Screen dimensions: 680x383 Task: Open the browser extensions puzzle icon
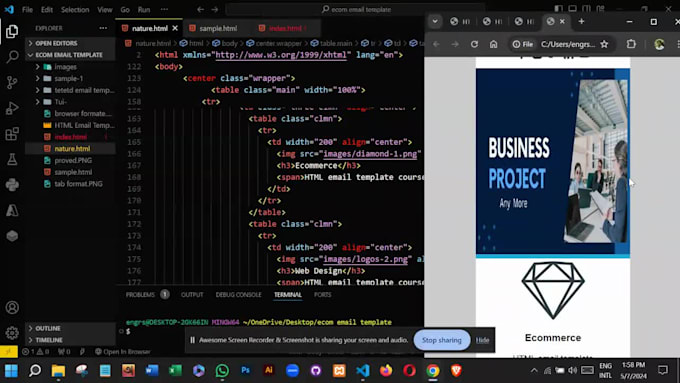coord(631,44)
